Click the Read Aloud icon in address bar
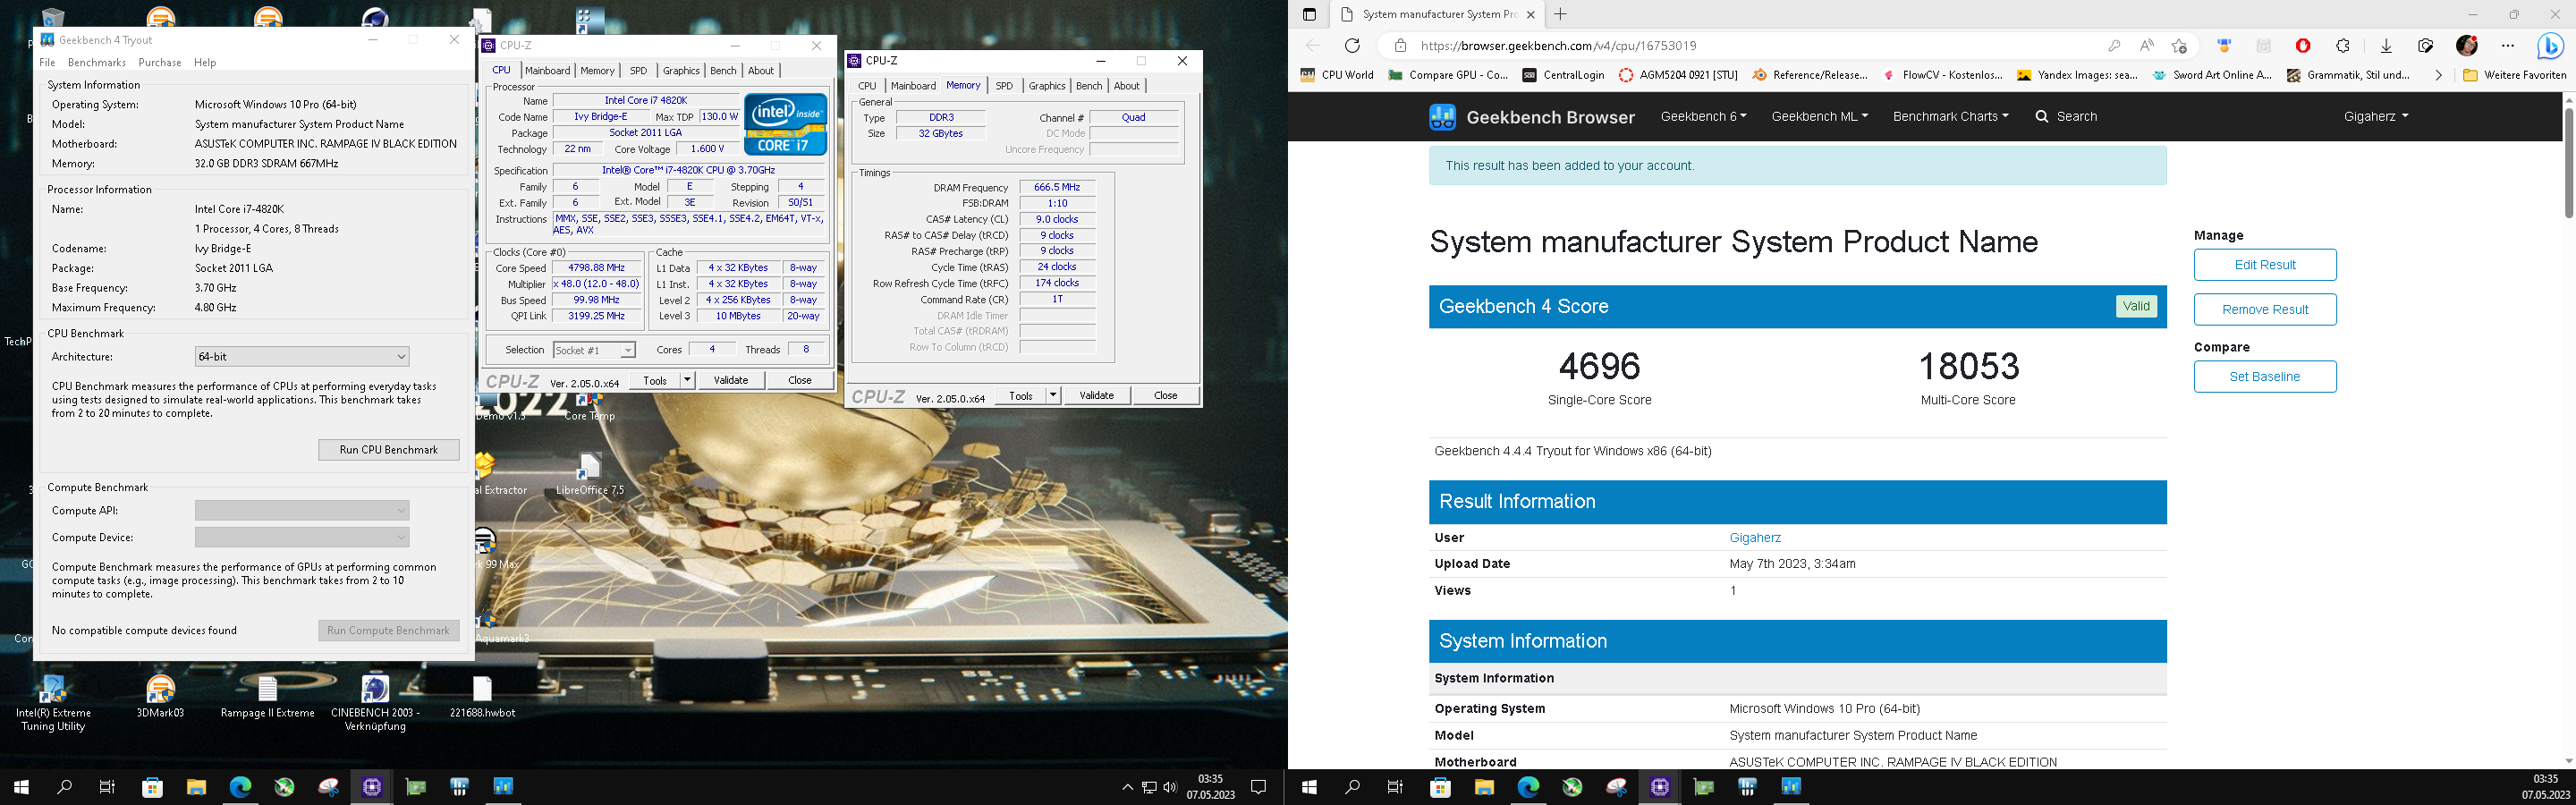The width and height of the screenshot is (2576, 805). coord(2146,45)
